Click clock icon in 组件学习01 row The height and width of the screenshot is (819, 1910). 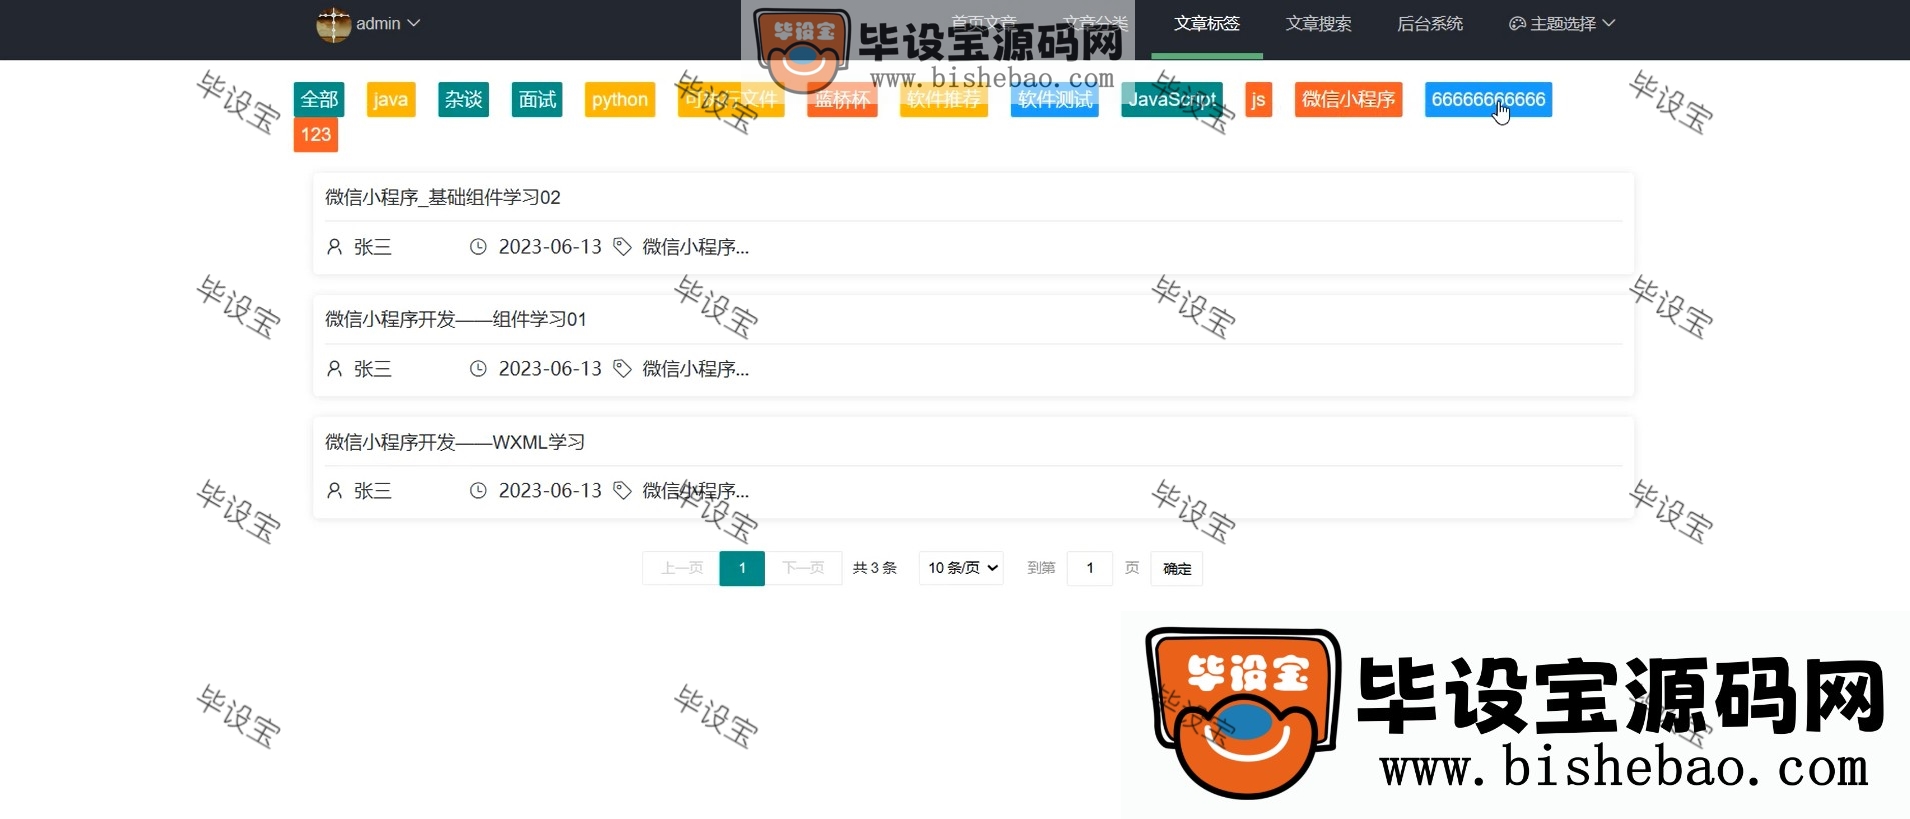click(478, 369)
